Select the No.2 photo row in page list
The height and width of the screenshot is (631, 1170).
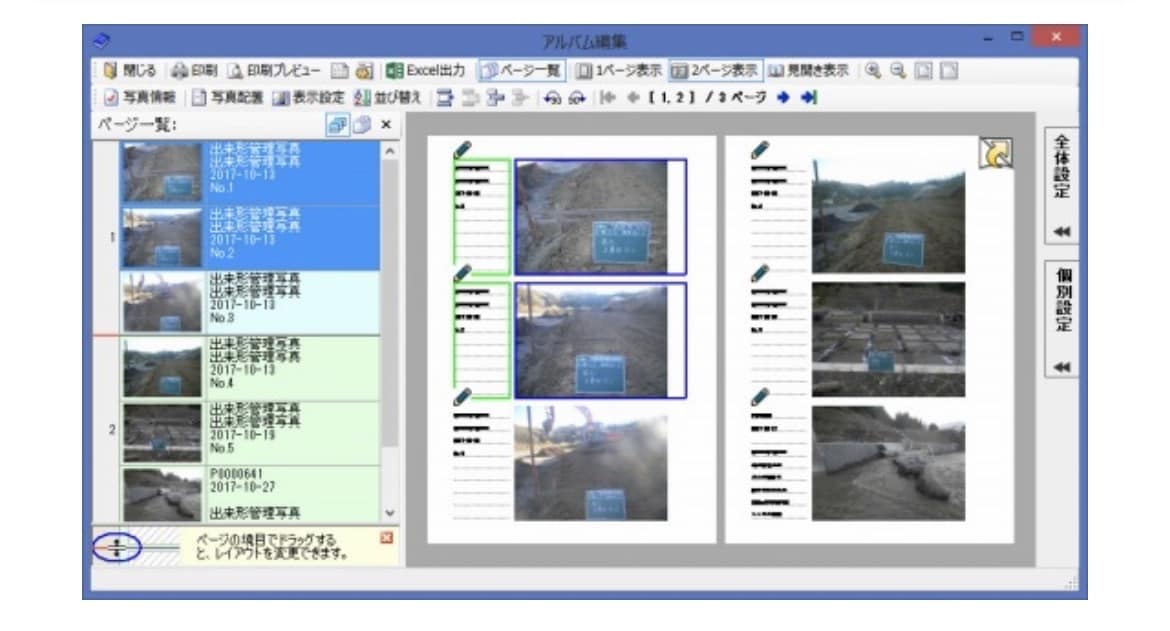(250, 238)
